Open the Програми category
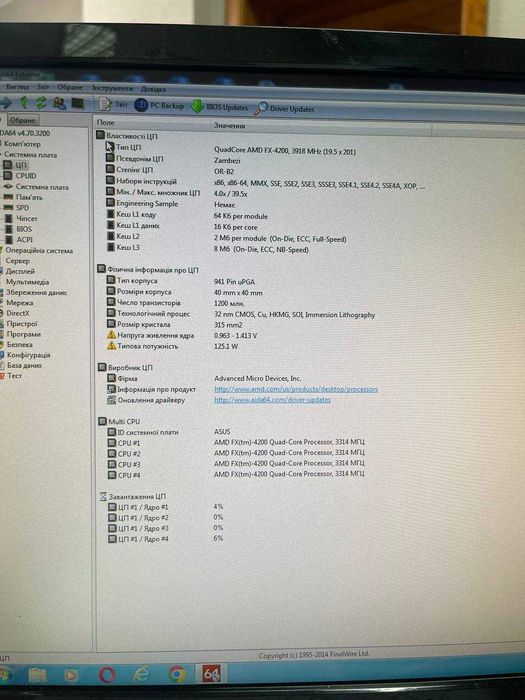 (24, 334)
